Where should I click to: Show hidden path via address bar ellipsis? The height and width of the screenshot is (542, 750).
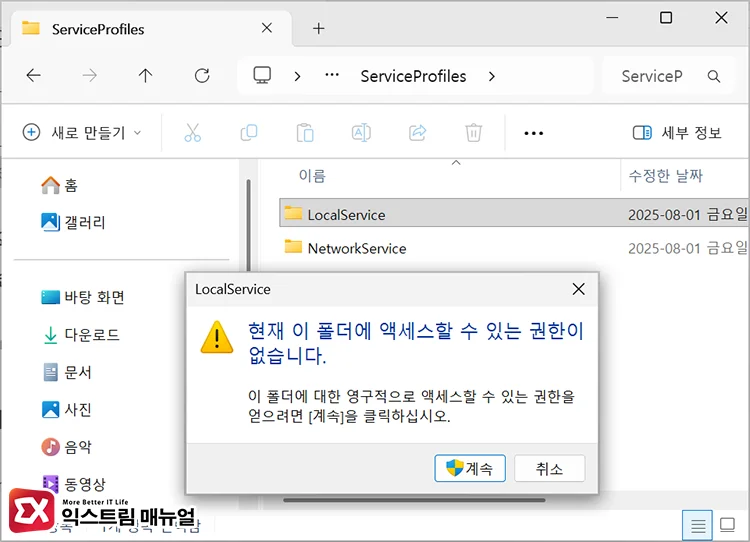[x=332, y=75]
